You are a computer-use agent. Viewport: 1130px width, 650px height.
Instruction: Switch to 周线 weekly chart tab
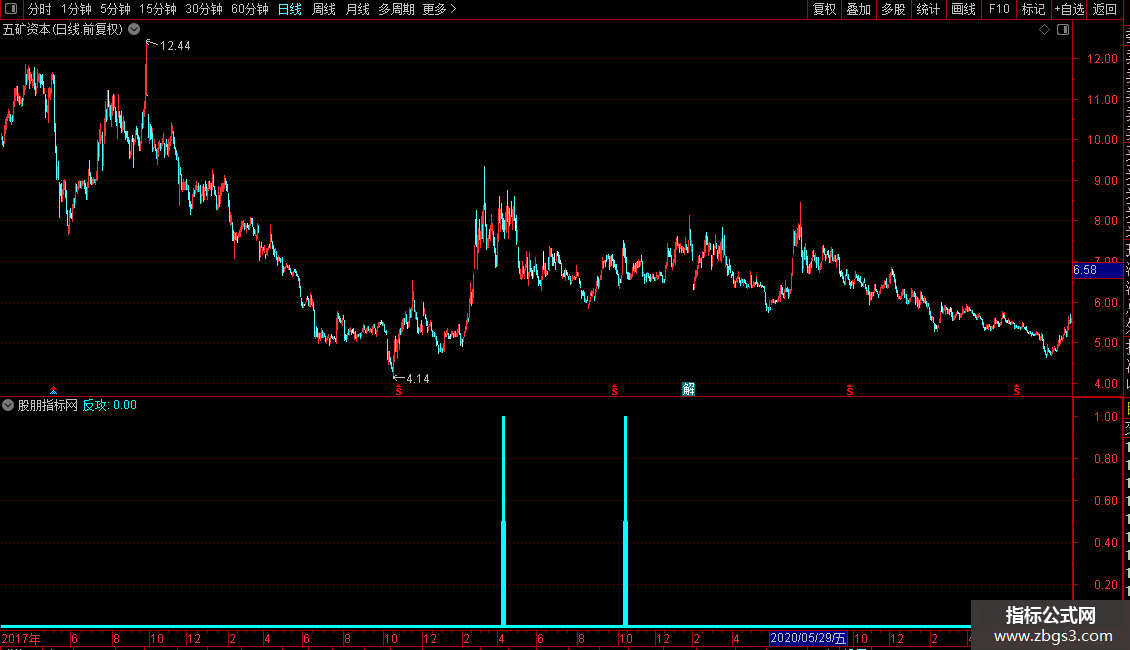pyautogui.click(x=324, y=9)
